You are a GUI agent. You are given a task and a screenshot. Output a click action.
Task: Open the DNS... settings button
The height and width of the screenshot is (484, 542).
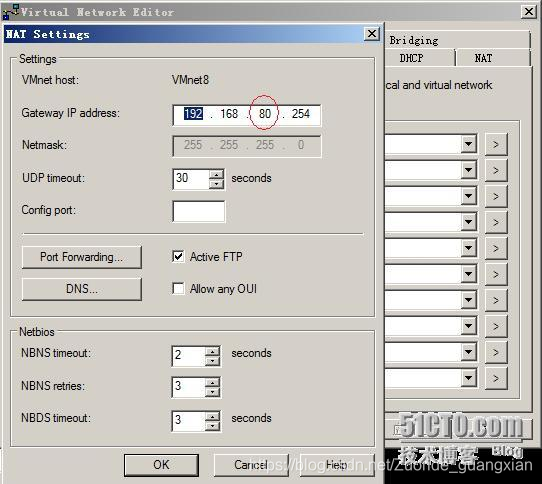82,289
